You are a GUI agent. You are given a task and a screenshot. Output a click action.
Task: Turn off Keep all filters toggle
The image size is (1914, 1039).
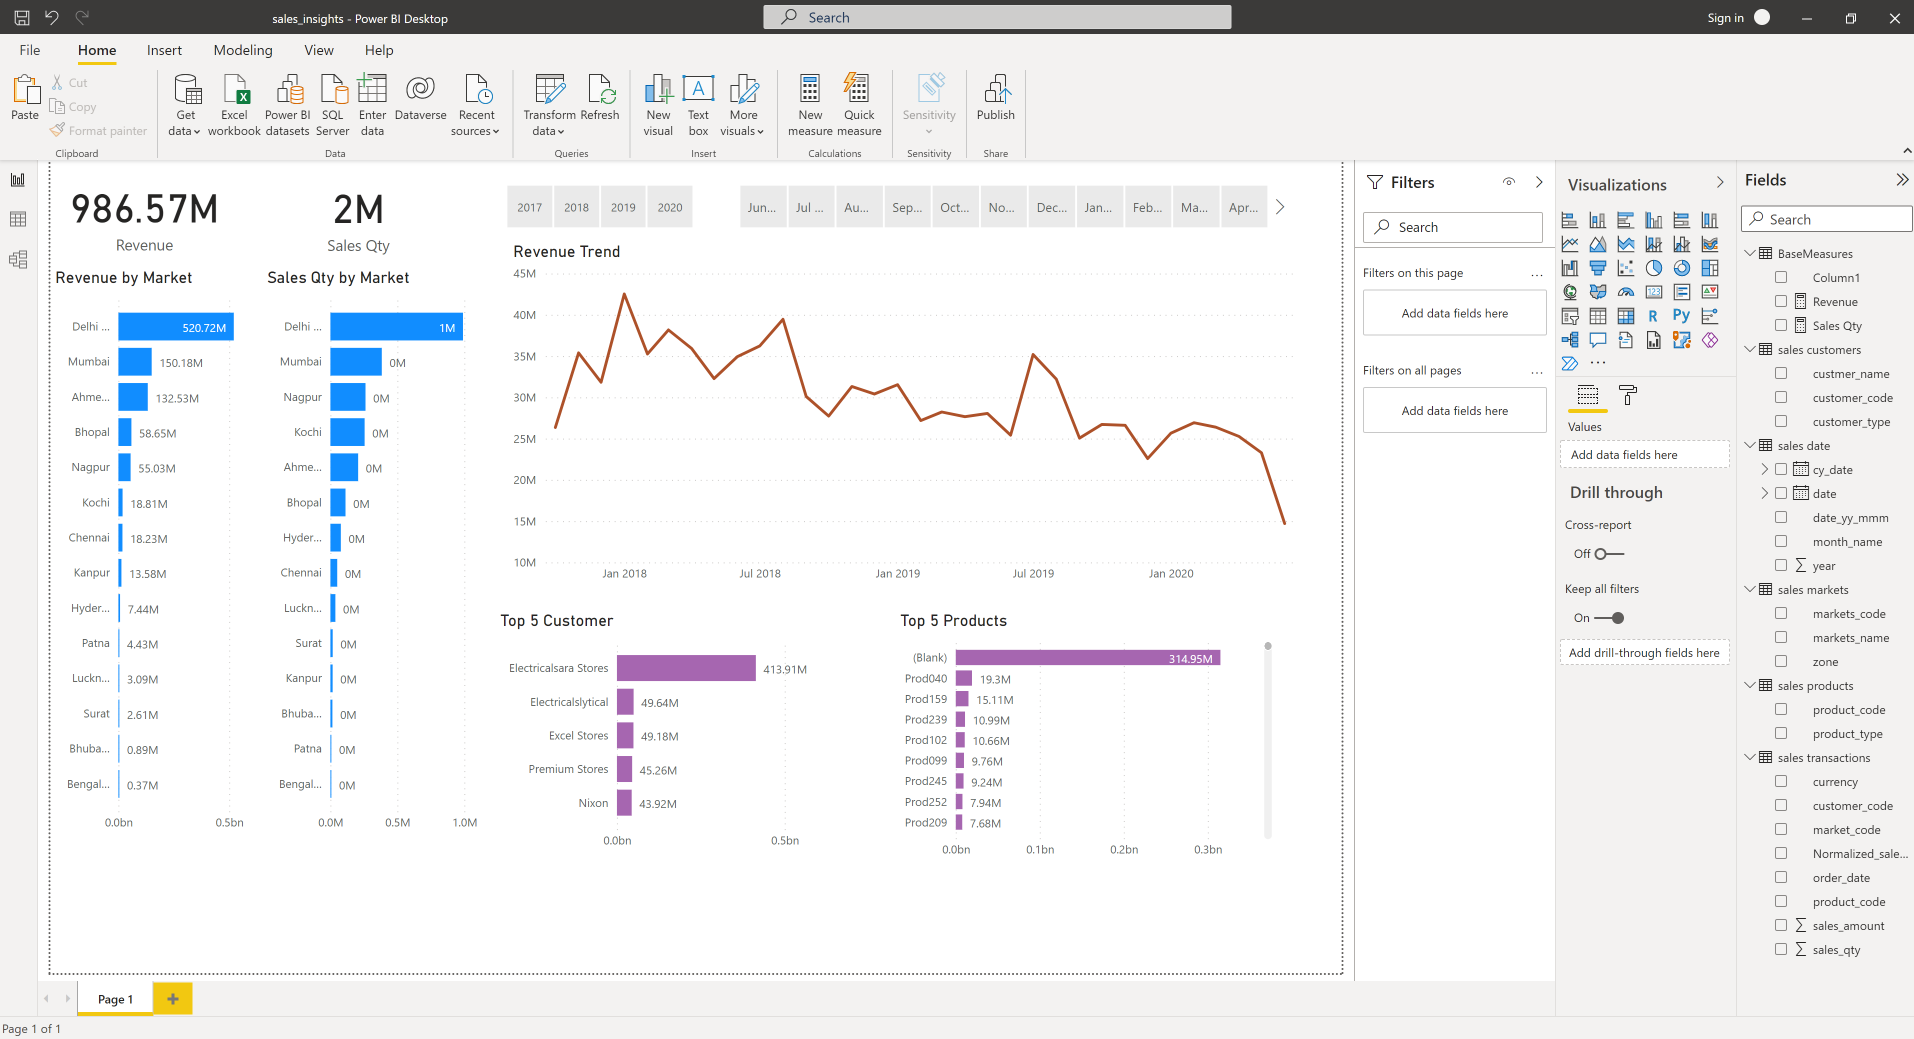[x=1610, y=618]
